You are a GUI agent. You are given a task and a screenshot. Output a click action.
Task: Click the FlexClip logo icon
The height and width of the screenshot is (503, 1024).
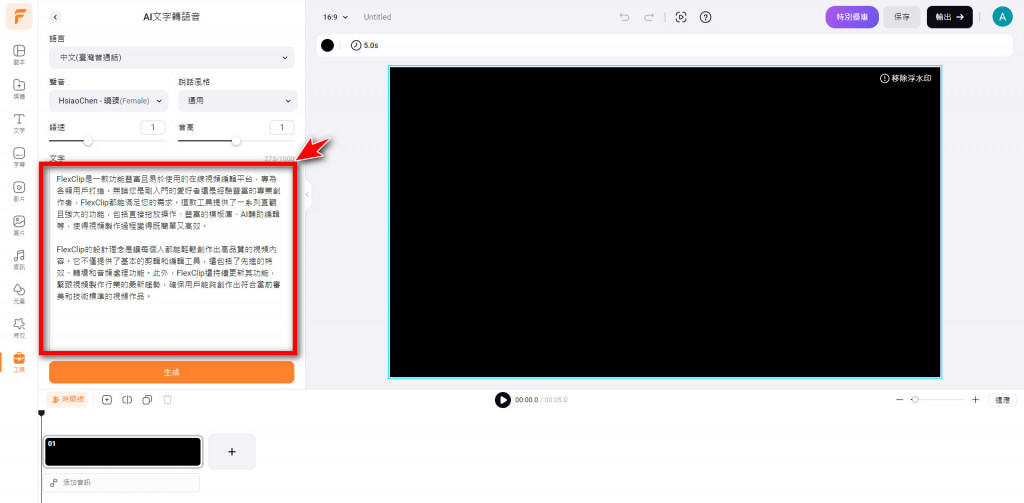(x=19, y=17)
